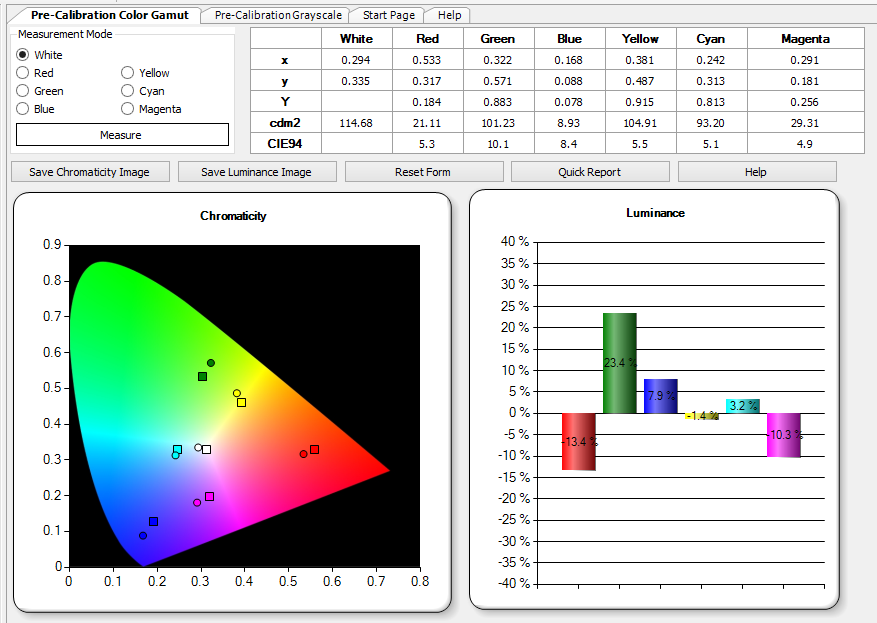Click the Chromaticity chart title

[x=233, y=216]
